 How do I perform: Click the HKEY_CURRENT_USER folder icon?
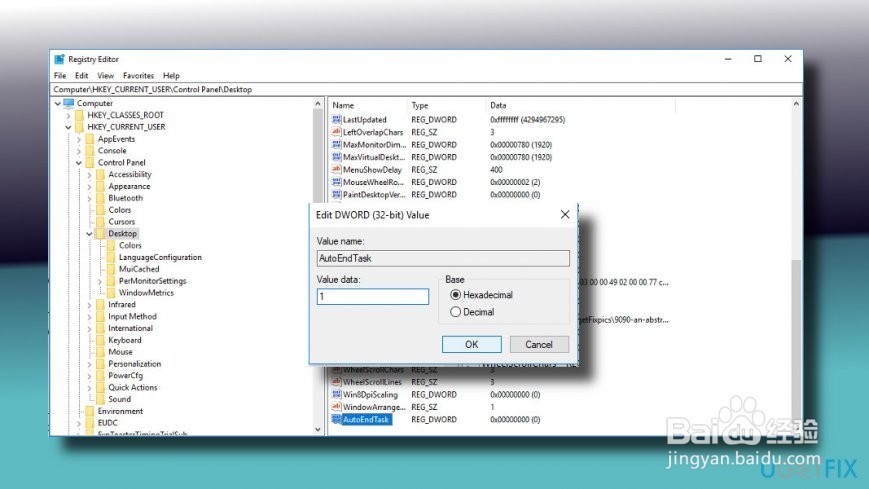pyautogui.click(x=79, y=127)
